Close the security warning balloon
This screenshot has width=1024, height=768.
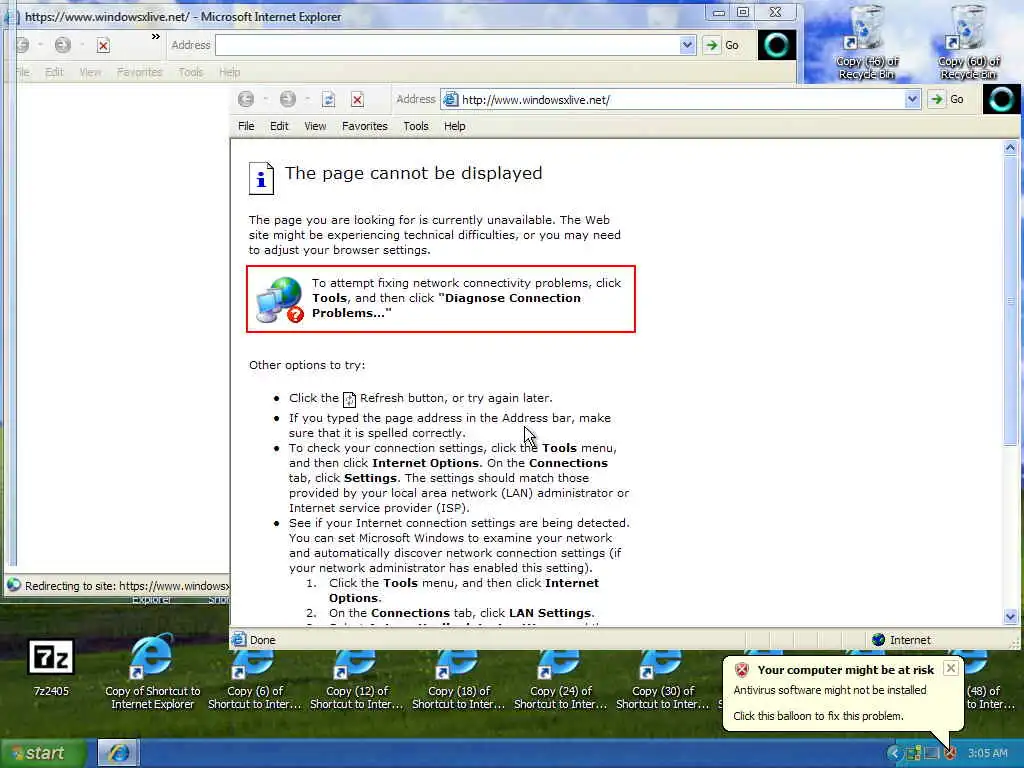point(951,668)
